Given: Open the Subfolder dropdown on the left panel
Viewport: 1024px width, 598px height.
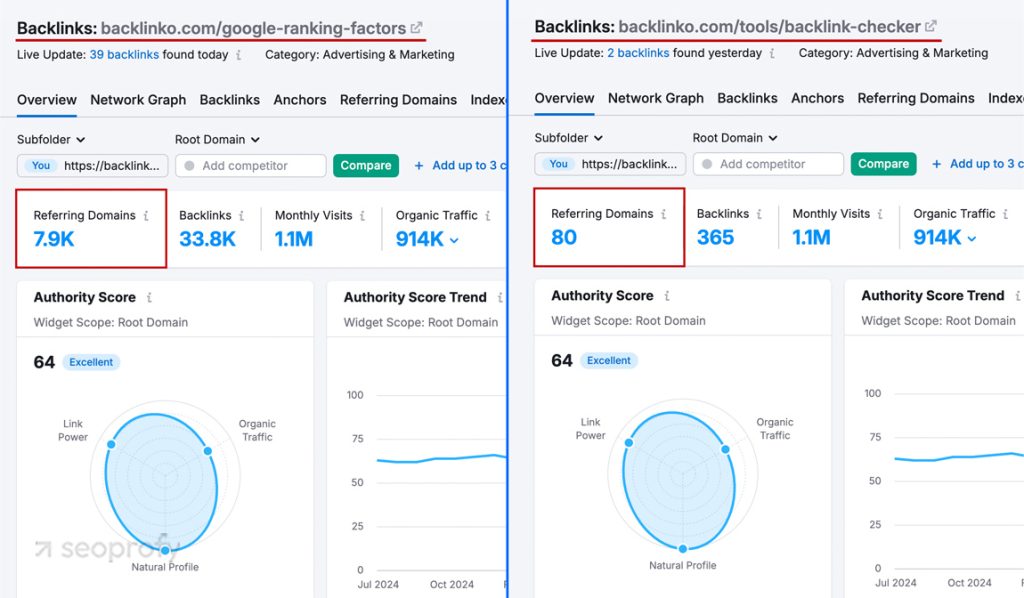Looking at the screenshot, I should [x=50, y=140].
